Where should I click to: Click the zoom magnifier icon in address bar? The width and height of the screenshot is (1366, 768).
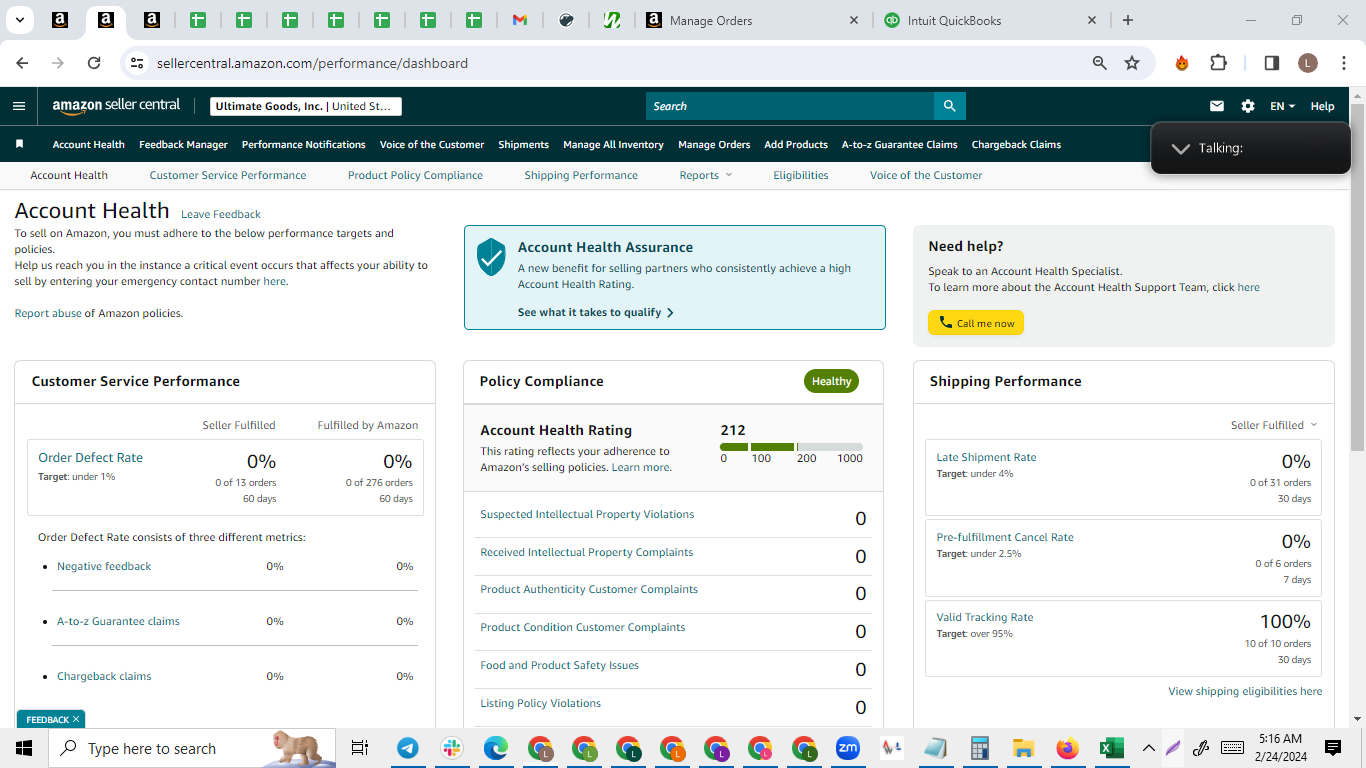point(1100,63)
